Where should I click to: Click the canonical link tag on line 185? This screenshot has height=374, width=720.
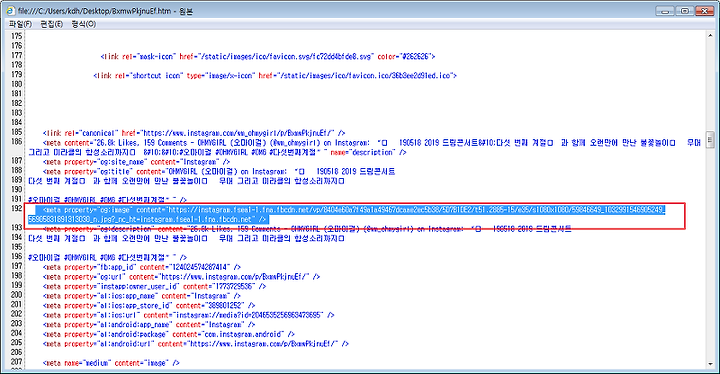pos(194,133)
